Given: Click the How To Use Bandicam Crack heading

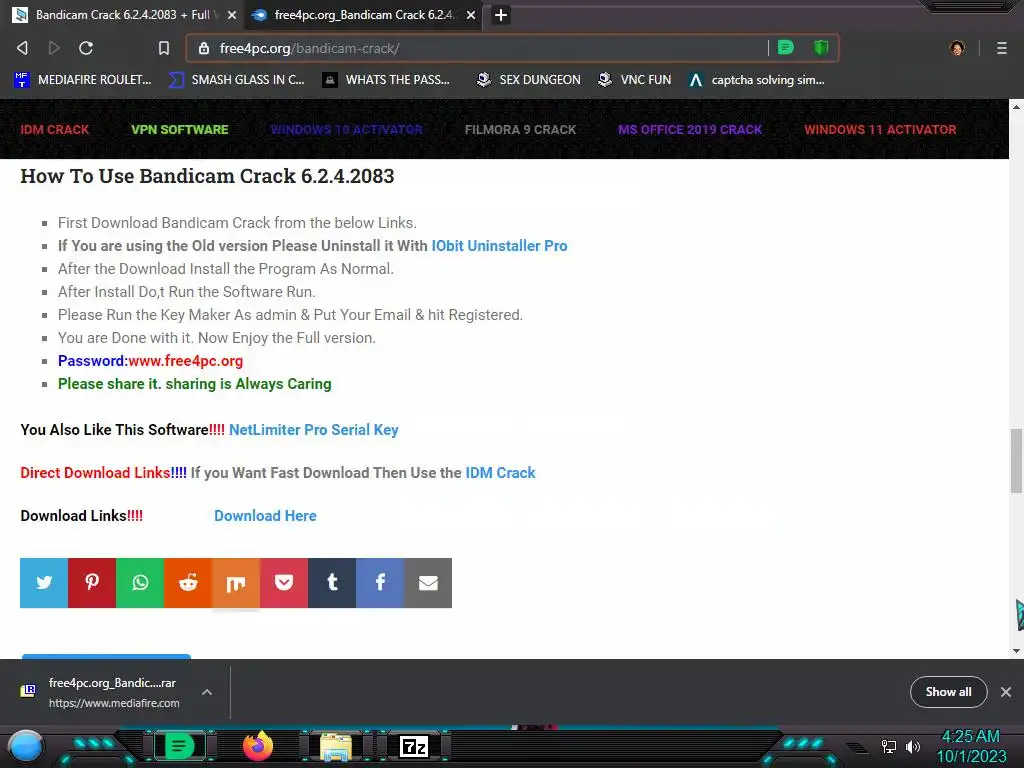Looking at the screenshot, I should (207, 176).
